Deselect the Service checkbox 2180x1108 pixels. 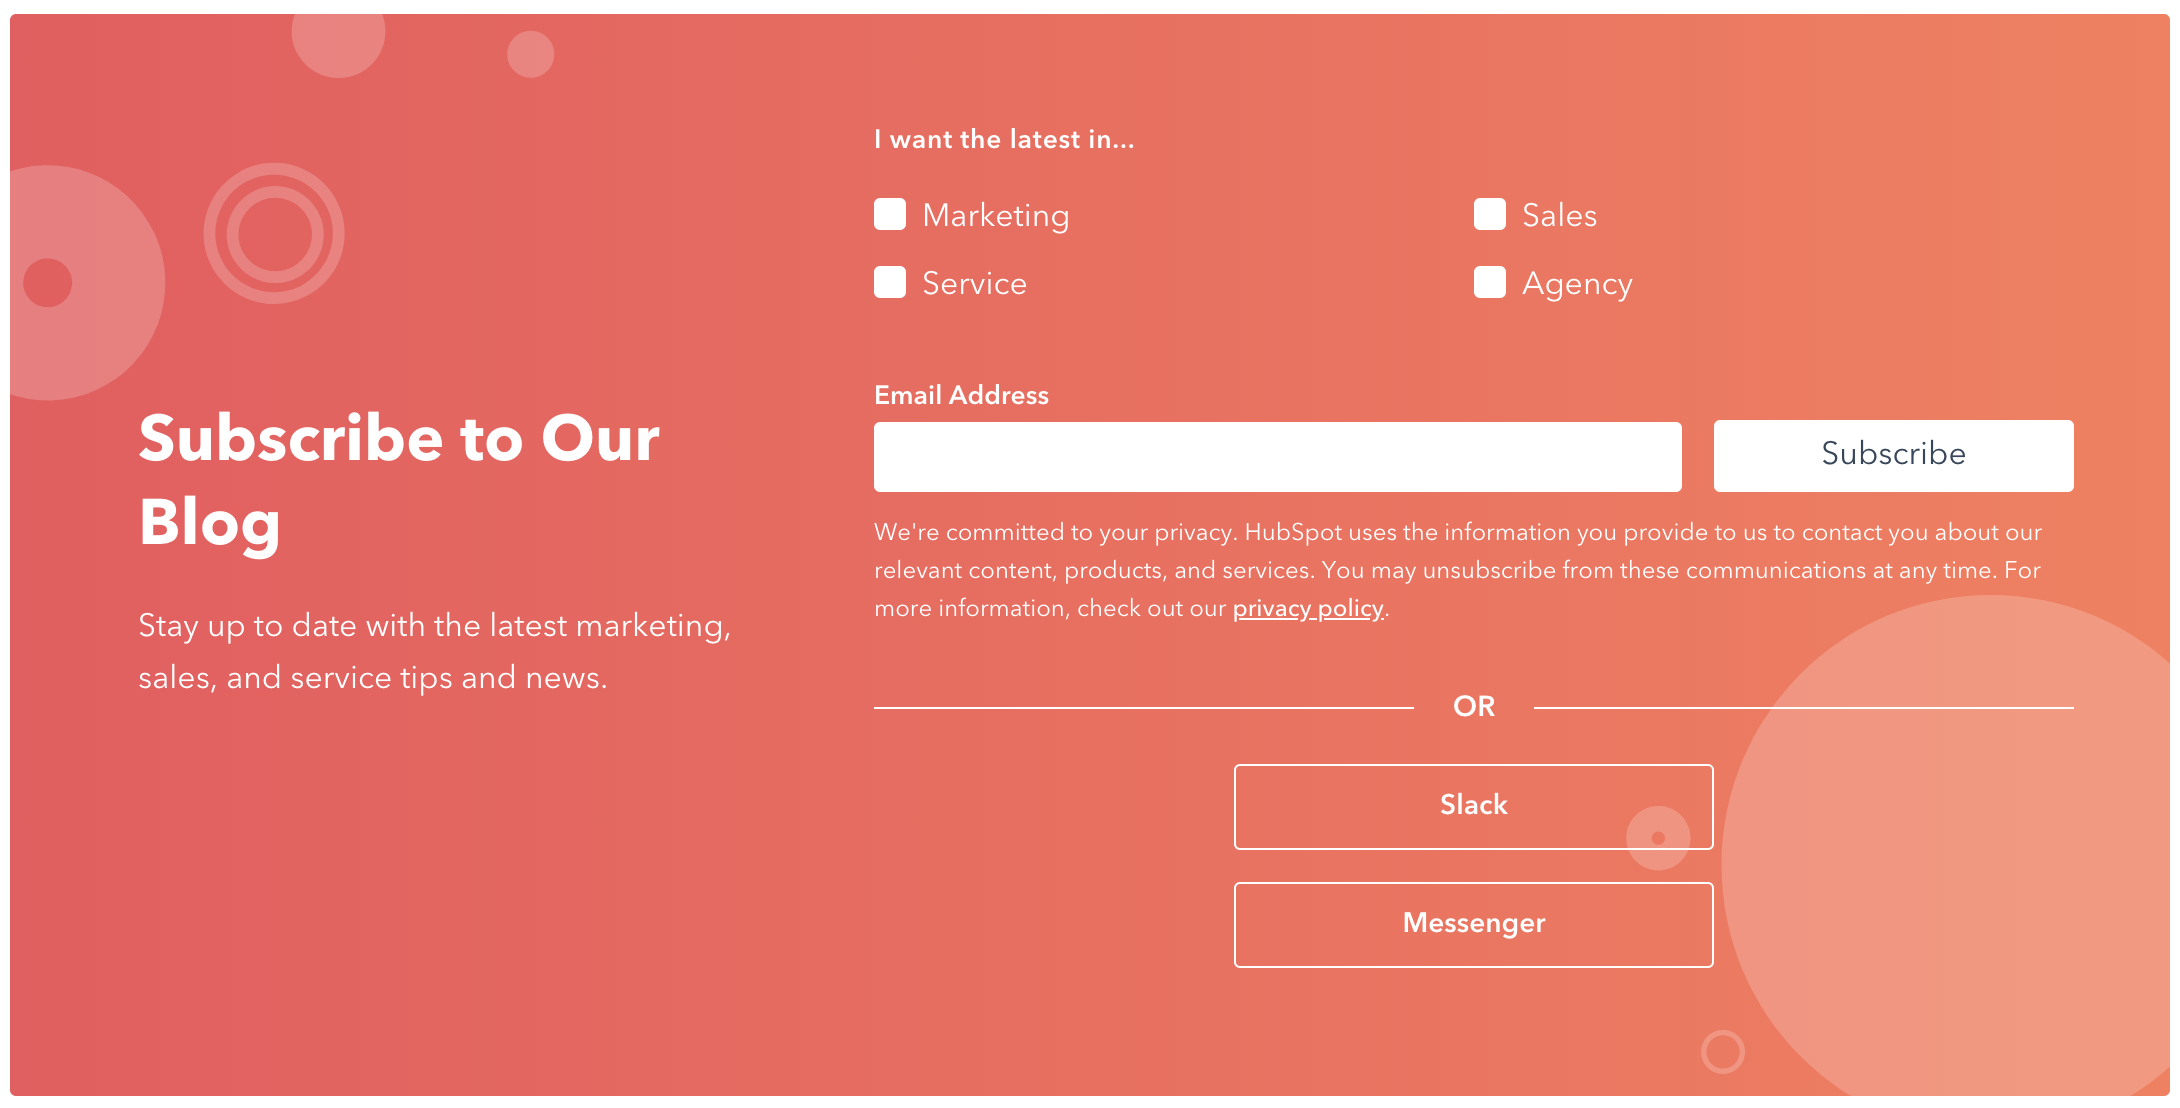(x=890, y=283)
